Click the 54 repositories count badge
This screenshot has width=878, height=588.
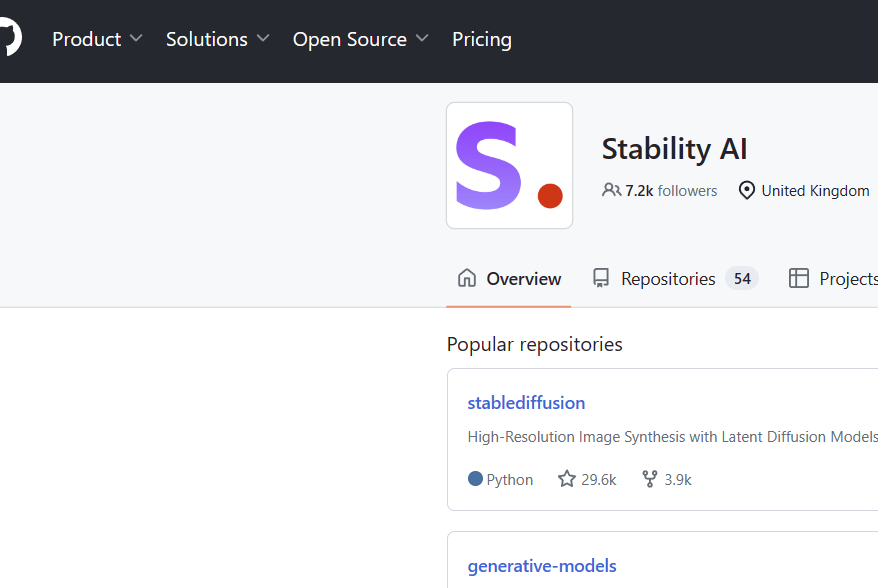tap(742, 278)
